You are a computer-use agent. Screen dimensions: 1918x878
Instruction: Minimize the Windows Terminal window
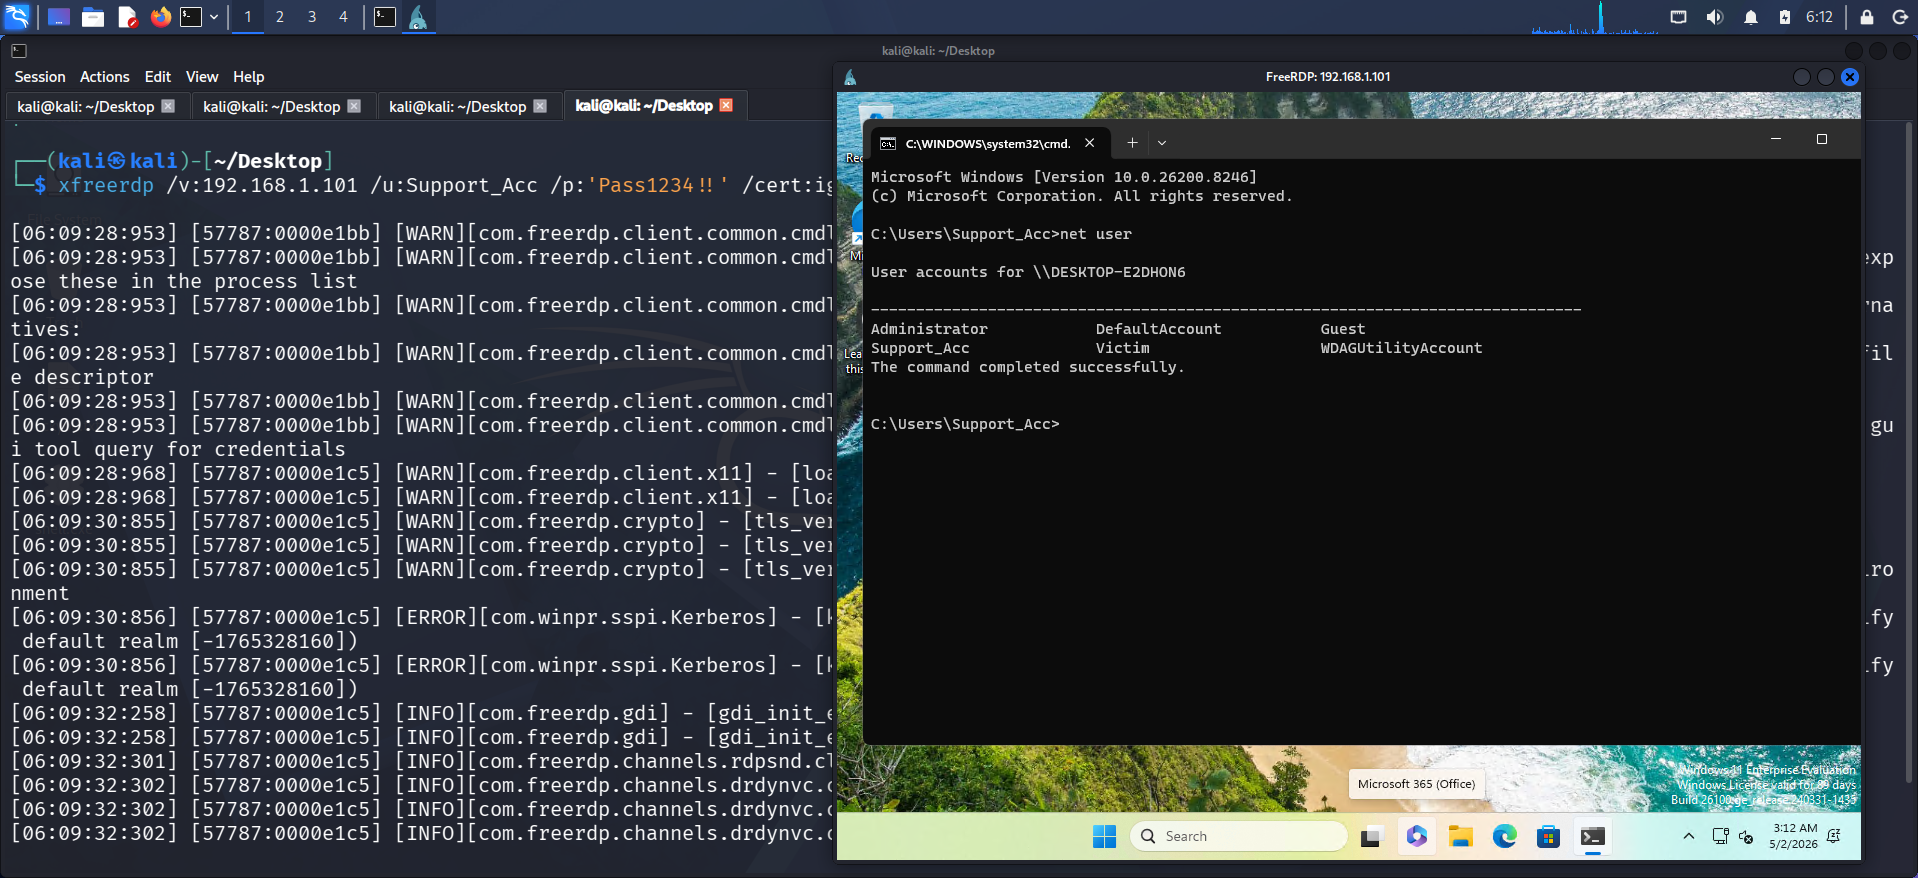pyautogui.click(x=1776, y=139)
